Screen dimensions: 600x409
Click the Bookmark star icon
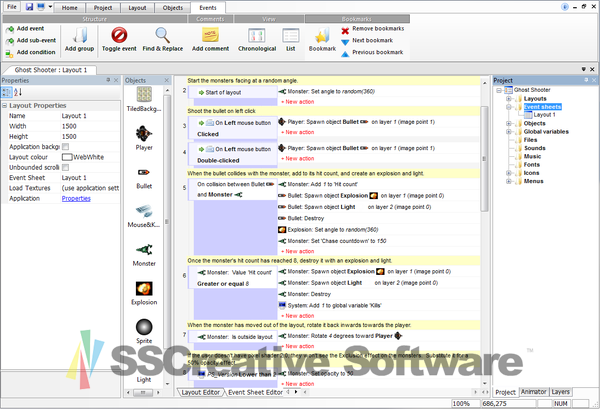pos(322,36)
